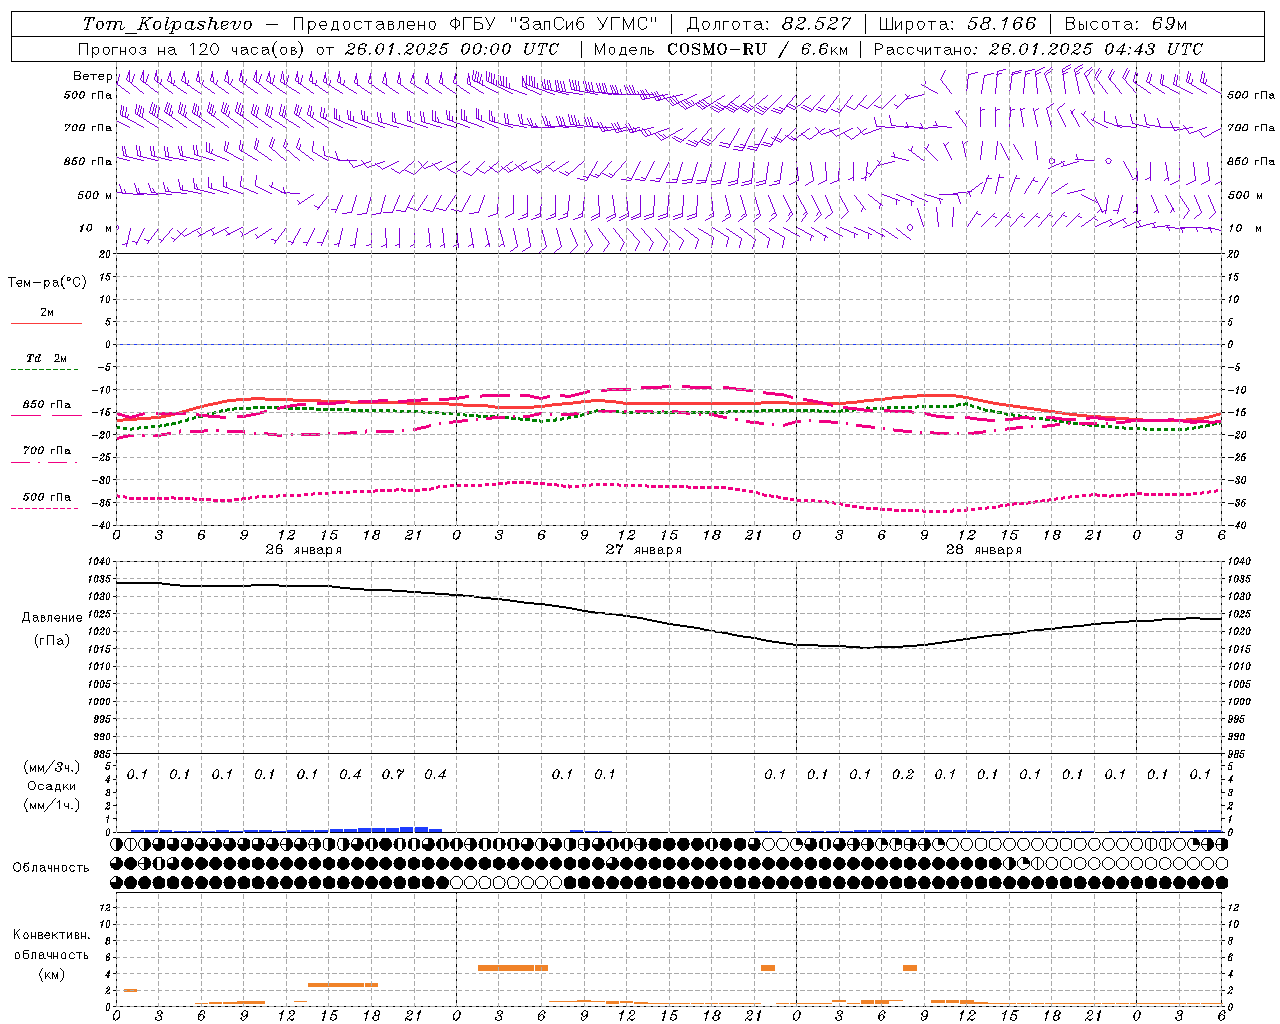This screenshot has height=1024, width=1280.
Task: Click the 27 января date label
Action: [x=643, y=550]
